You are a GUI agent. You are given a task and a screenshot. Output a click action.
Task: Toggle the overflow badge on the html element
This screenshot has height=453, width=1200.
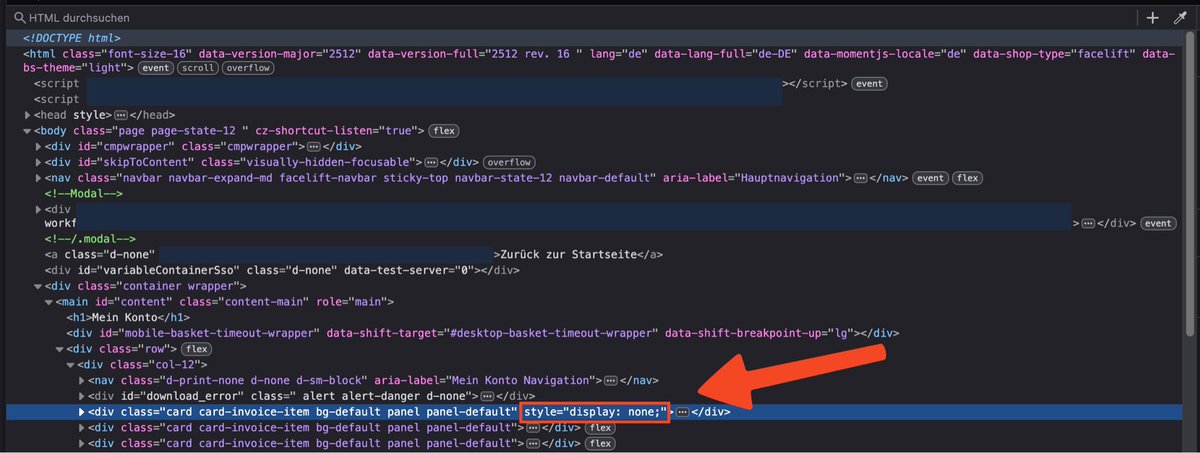pos(248,68)
